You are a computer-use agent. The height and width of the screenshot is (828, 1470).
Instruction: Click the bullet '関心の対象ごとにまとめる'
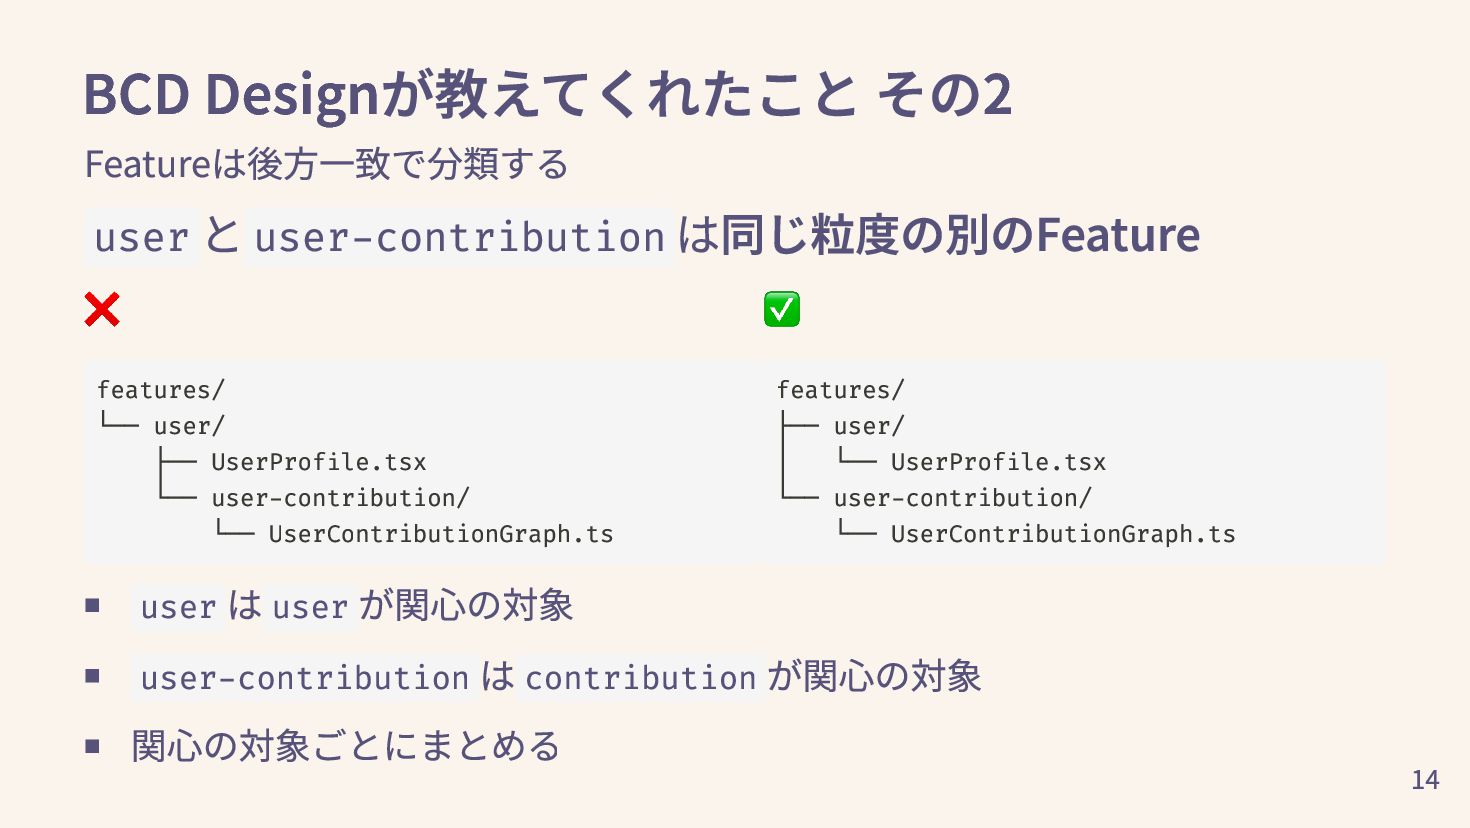click(345, 746)
